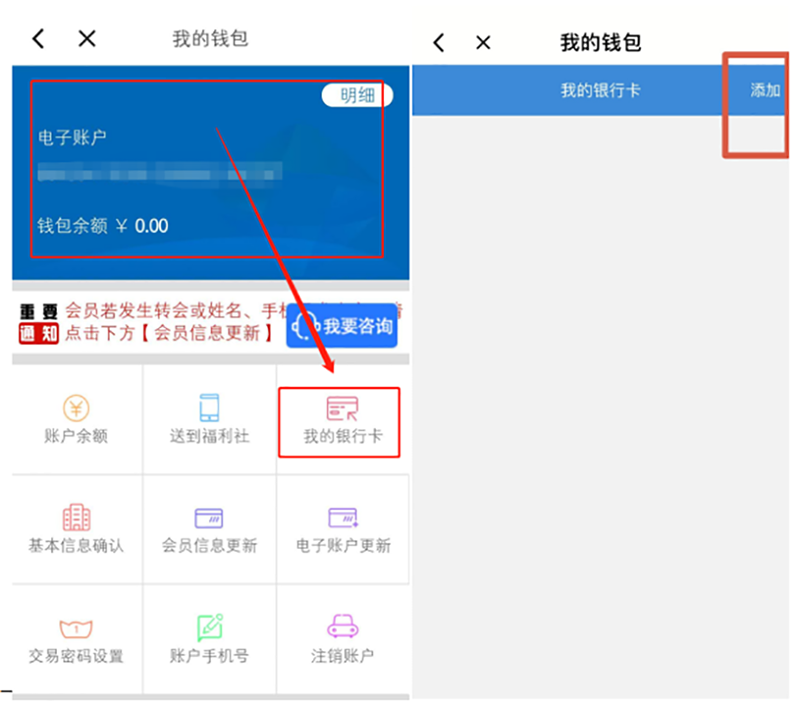Tap the X to close the wallet page
The height and width of the screenshot is (711, 800).
click(86, 39)
